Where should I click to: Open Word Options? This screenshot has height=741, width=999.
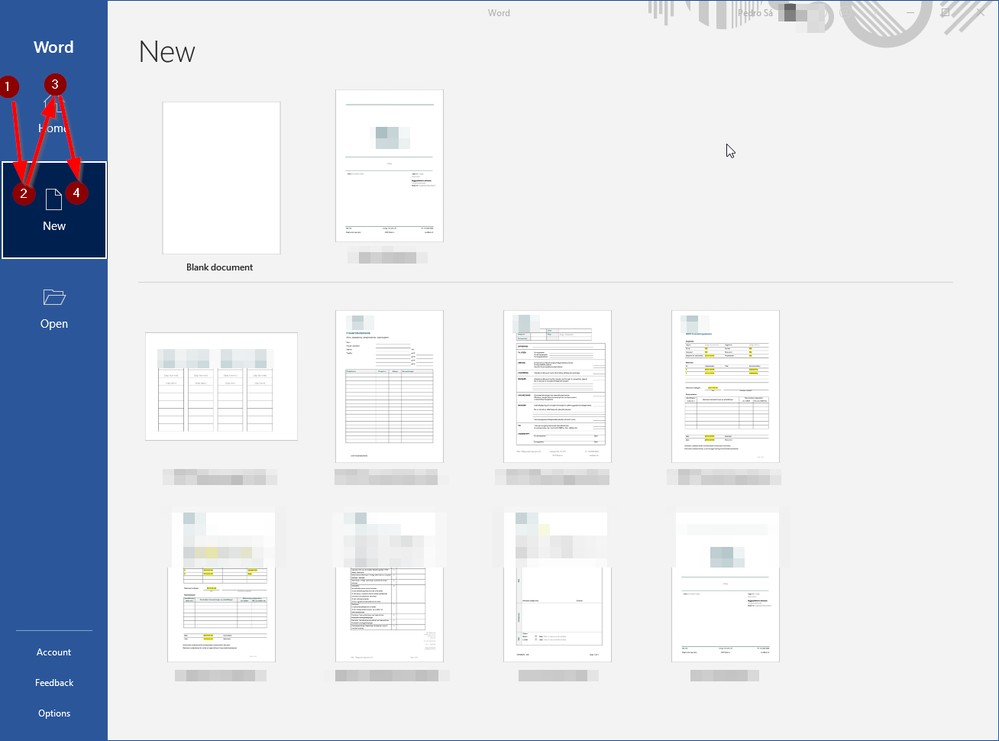coord(54,713)
